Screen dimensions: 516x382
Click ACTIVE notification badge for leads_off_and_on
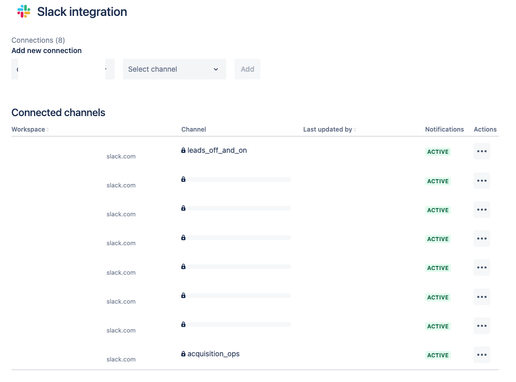pos(438,152)
